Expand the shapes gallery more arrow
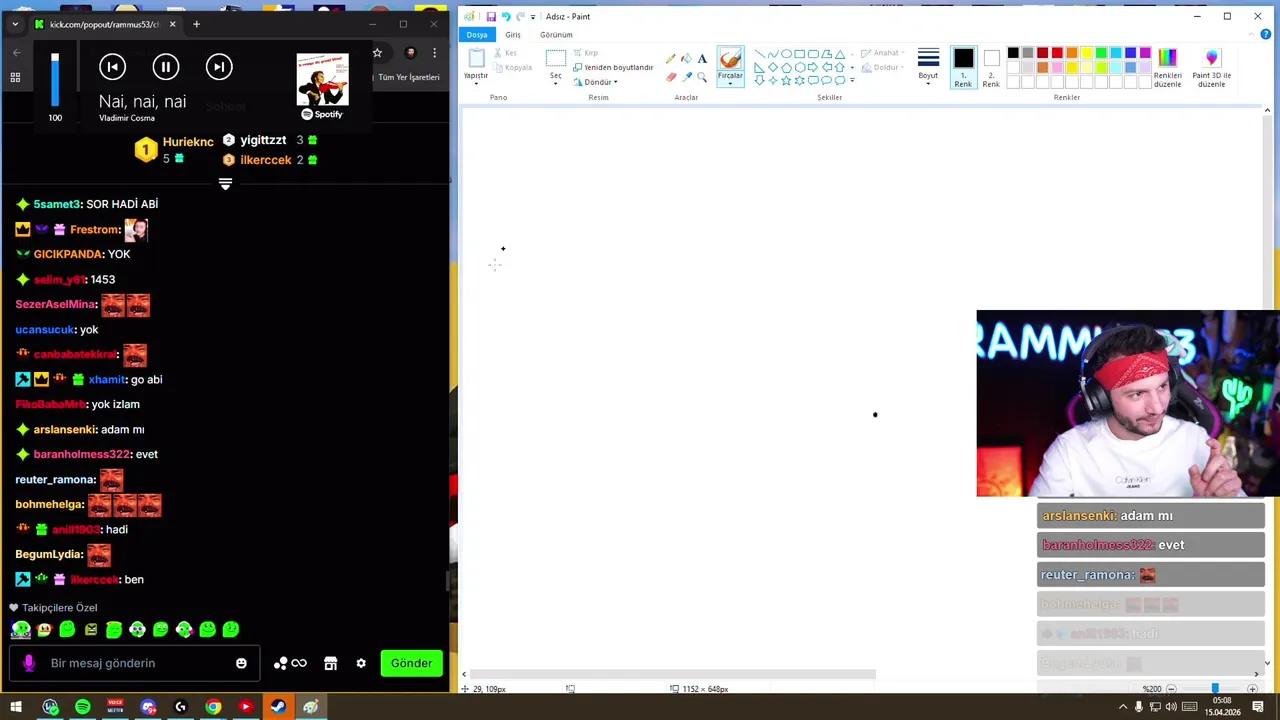Viewport: 1280px width, 720px height. click(852, 80)
